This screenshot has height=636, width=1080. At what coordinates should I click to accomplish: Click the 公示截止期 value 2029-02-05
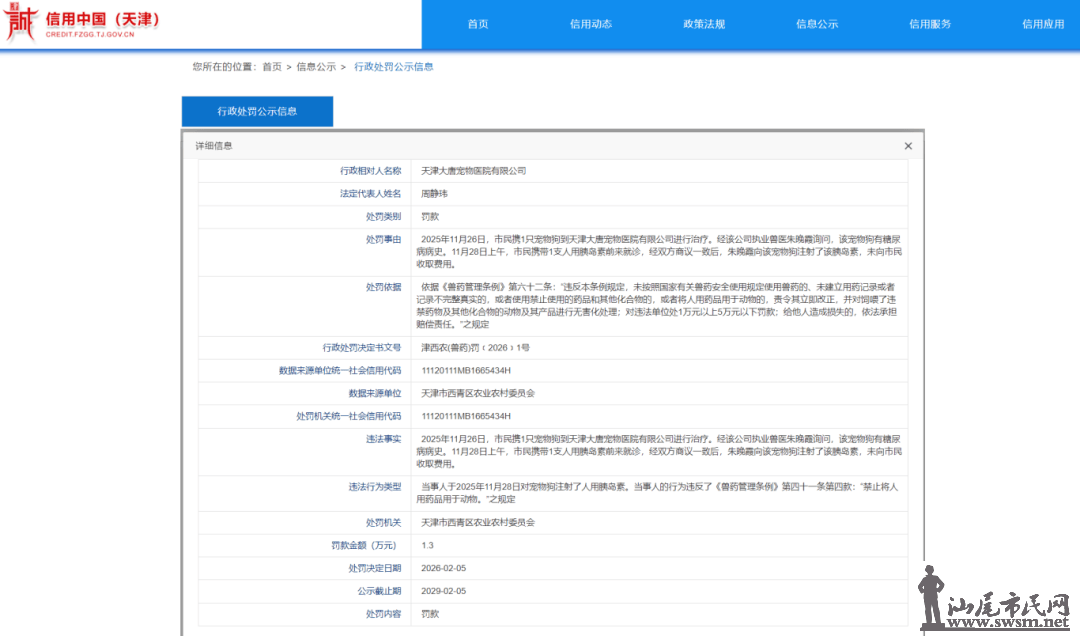click(x=444, y=591)
